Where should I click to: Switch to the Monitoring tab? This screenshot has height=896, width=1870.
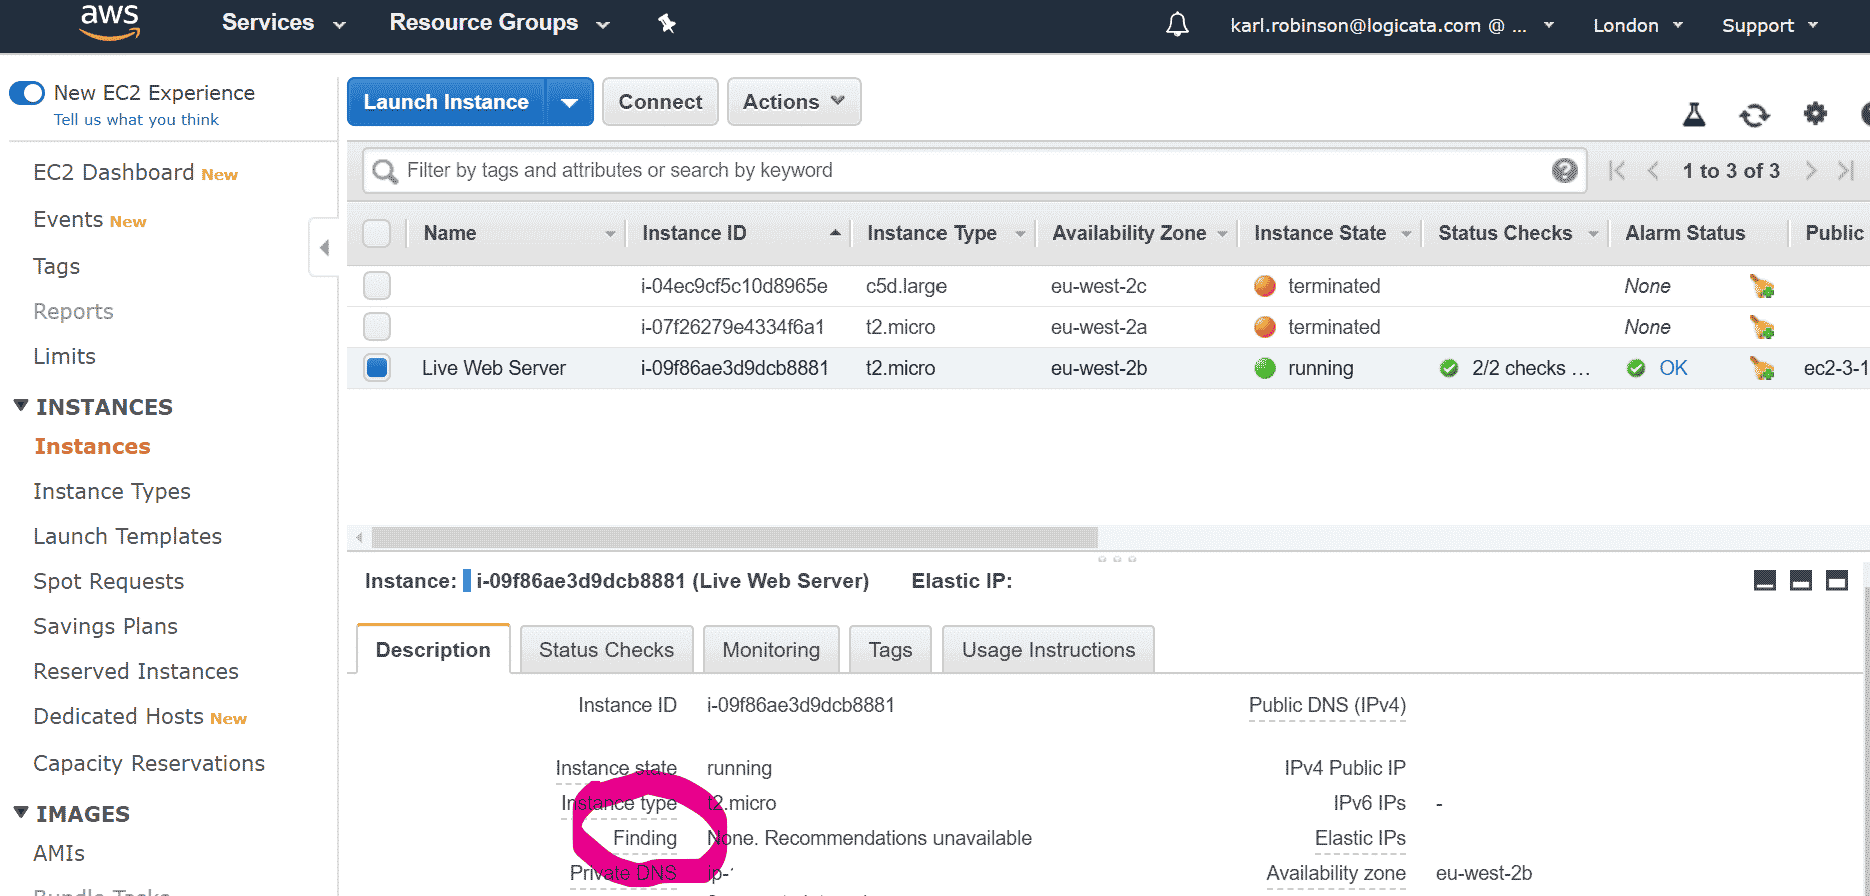tap(771, 650)
